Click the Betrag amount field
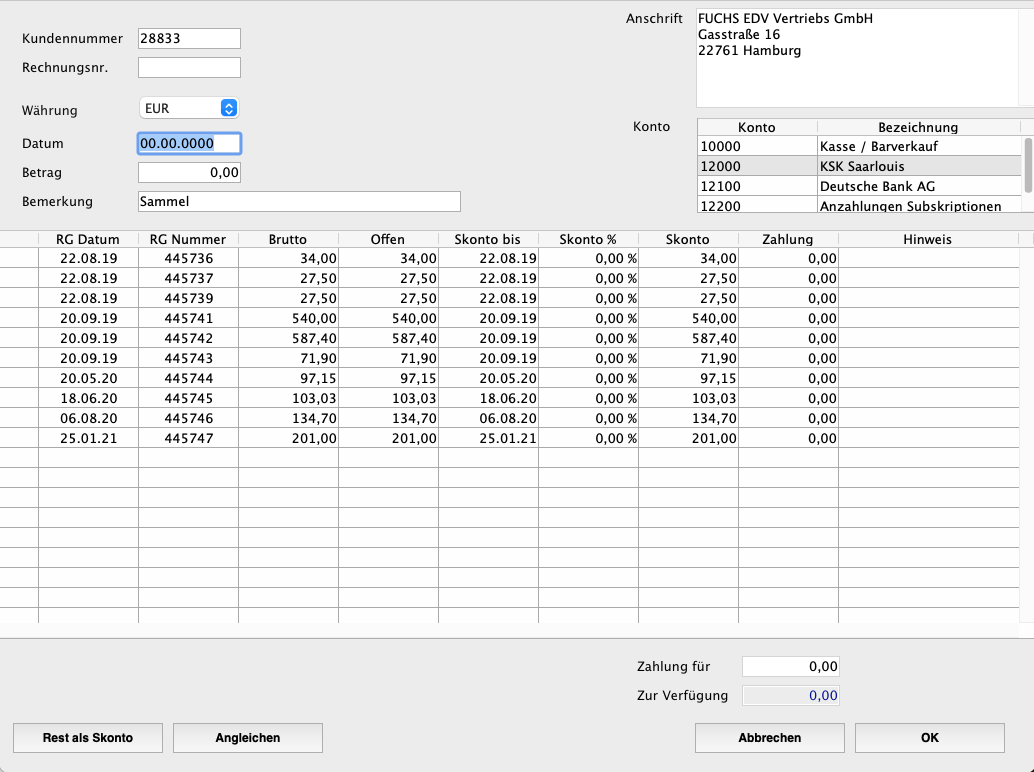Image resolution: width=1034 pixels, height=772 pixels. pos(189,173)
